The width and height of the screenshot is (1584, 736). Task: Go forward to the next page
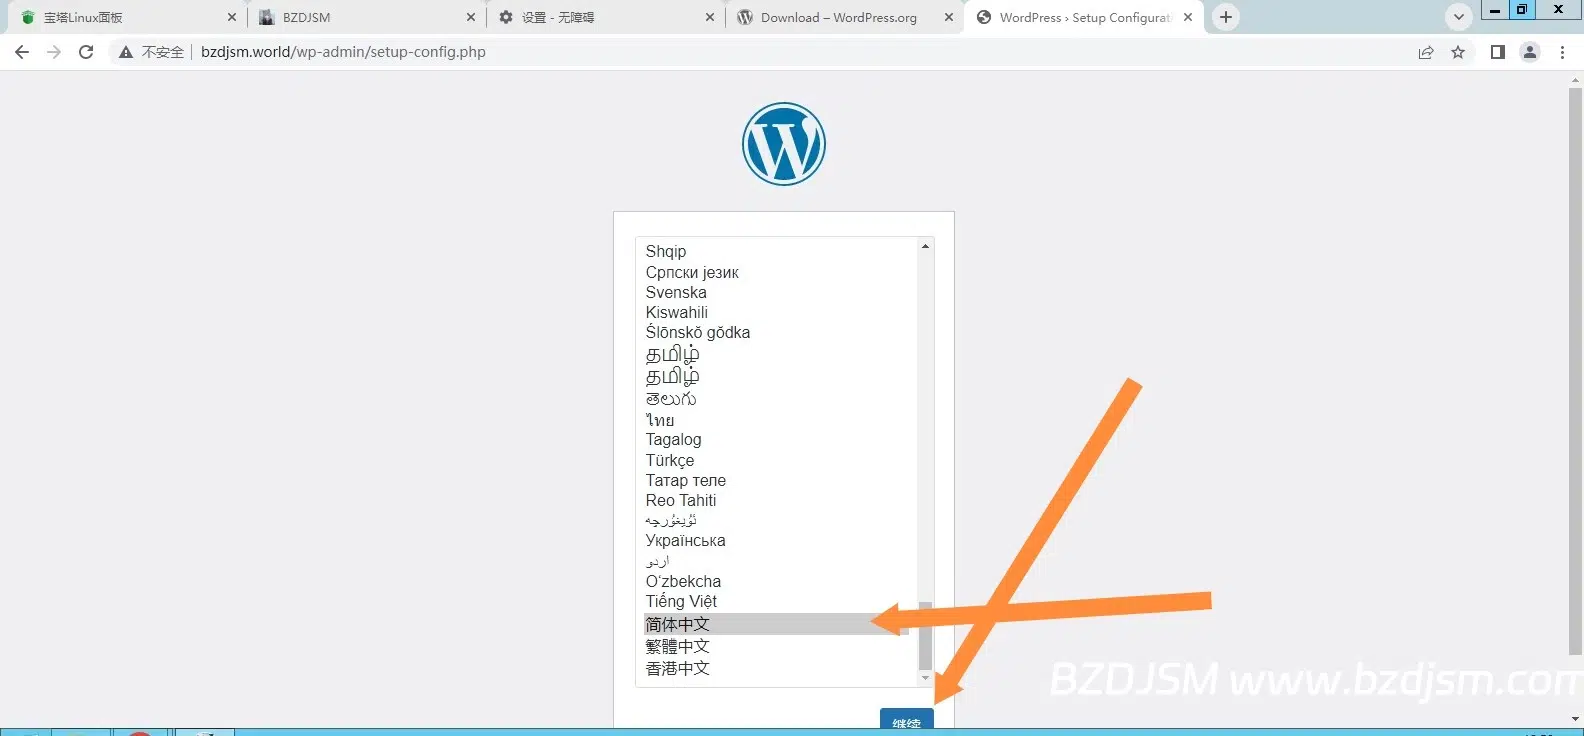(54, 52)
